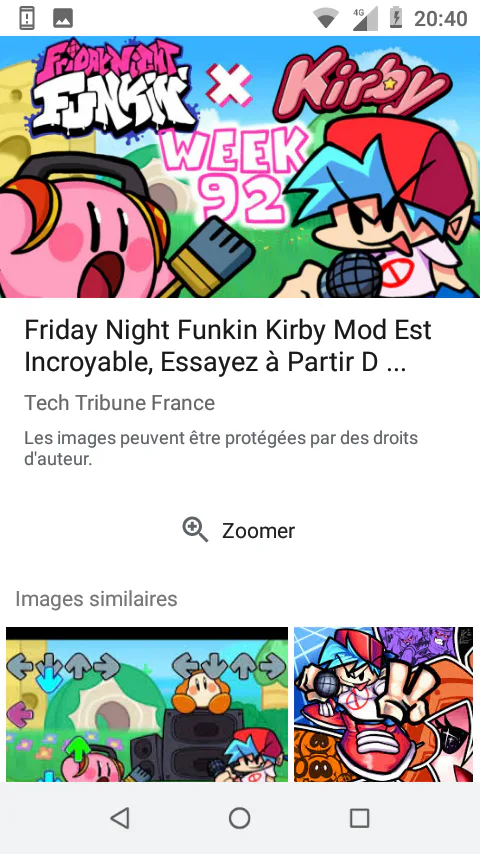This screenshot has height=854, width=480.
Task: Tap the Wi-Fi signal icon
Action: 326,19
